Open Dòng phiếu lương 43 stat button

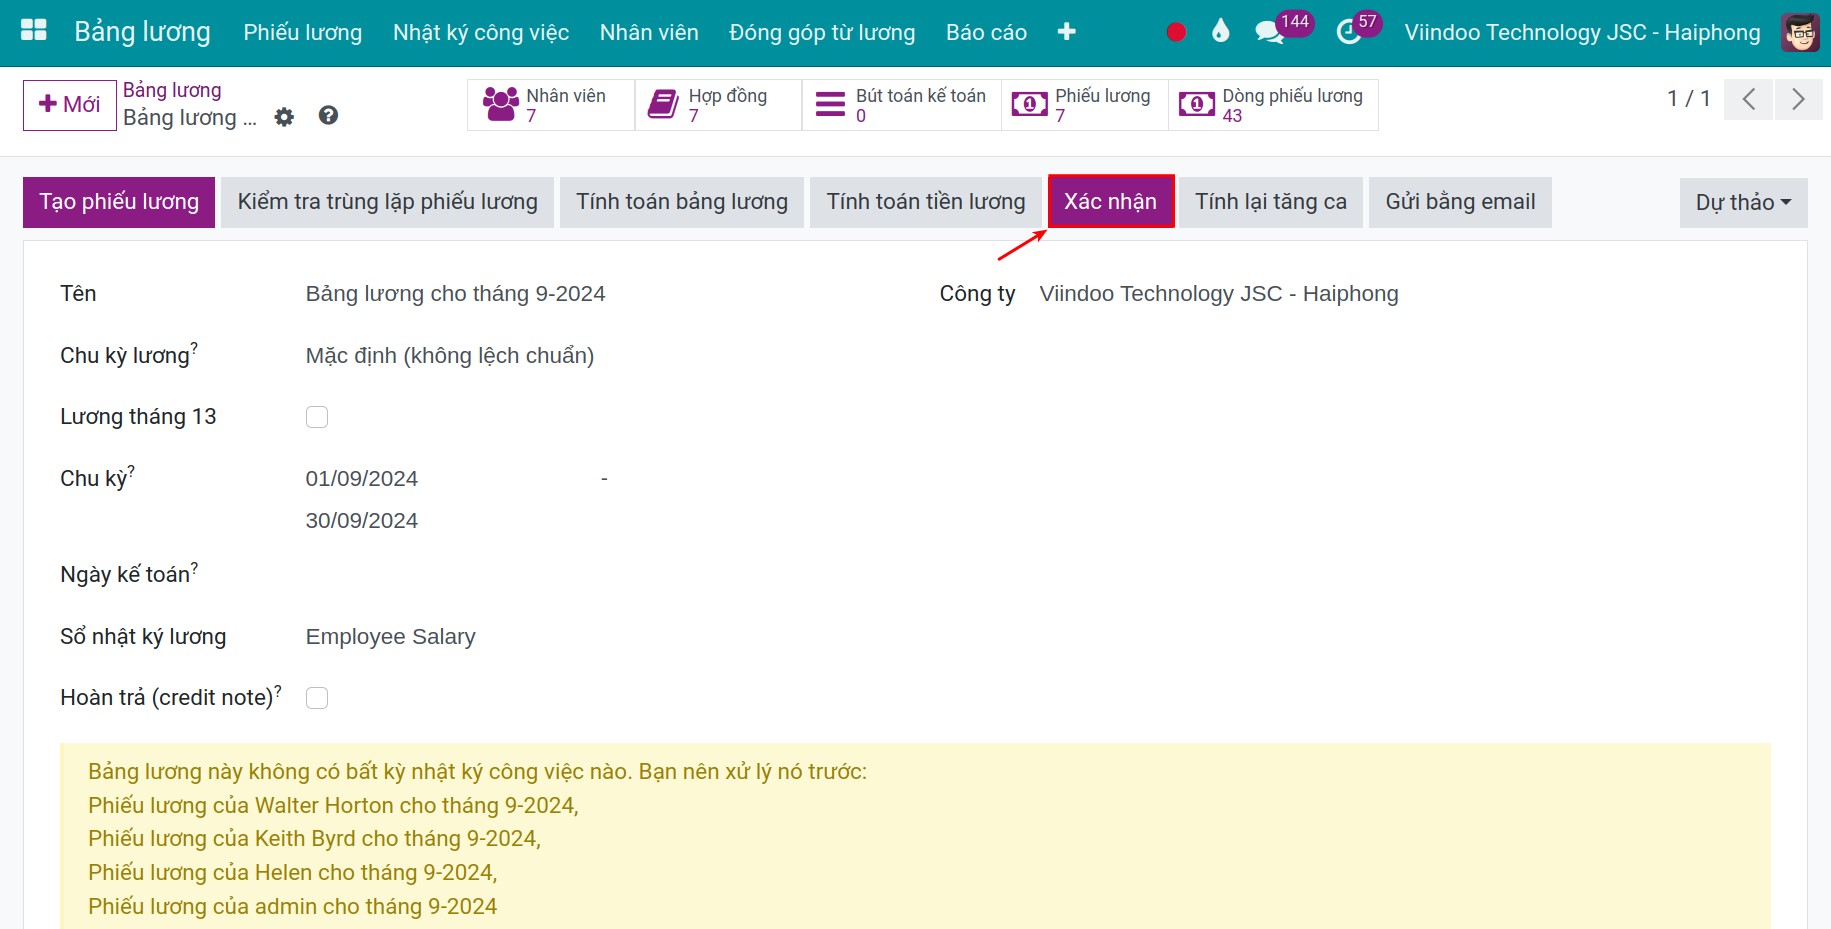point(1273,105)
